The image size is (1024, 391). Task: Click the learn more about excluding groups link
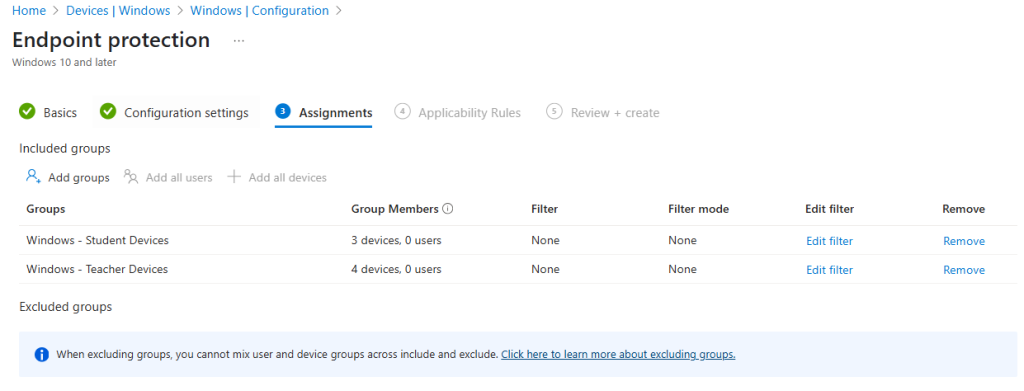pos(618,354)
